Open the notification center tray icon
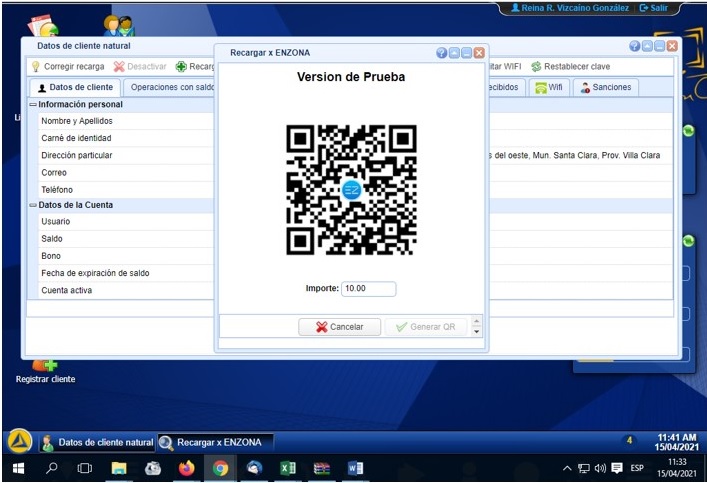The height and width of the screenshot is (483, 707). 617,468
